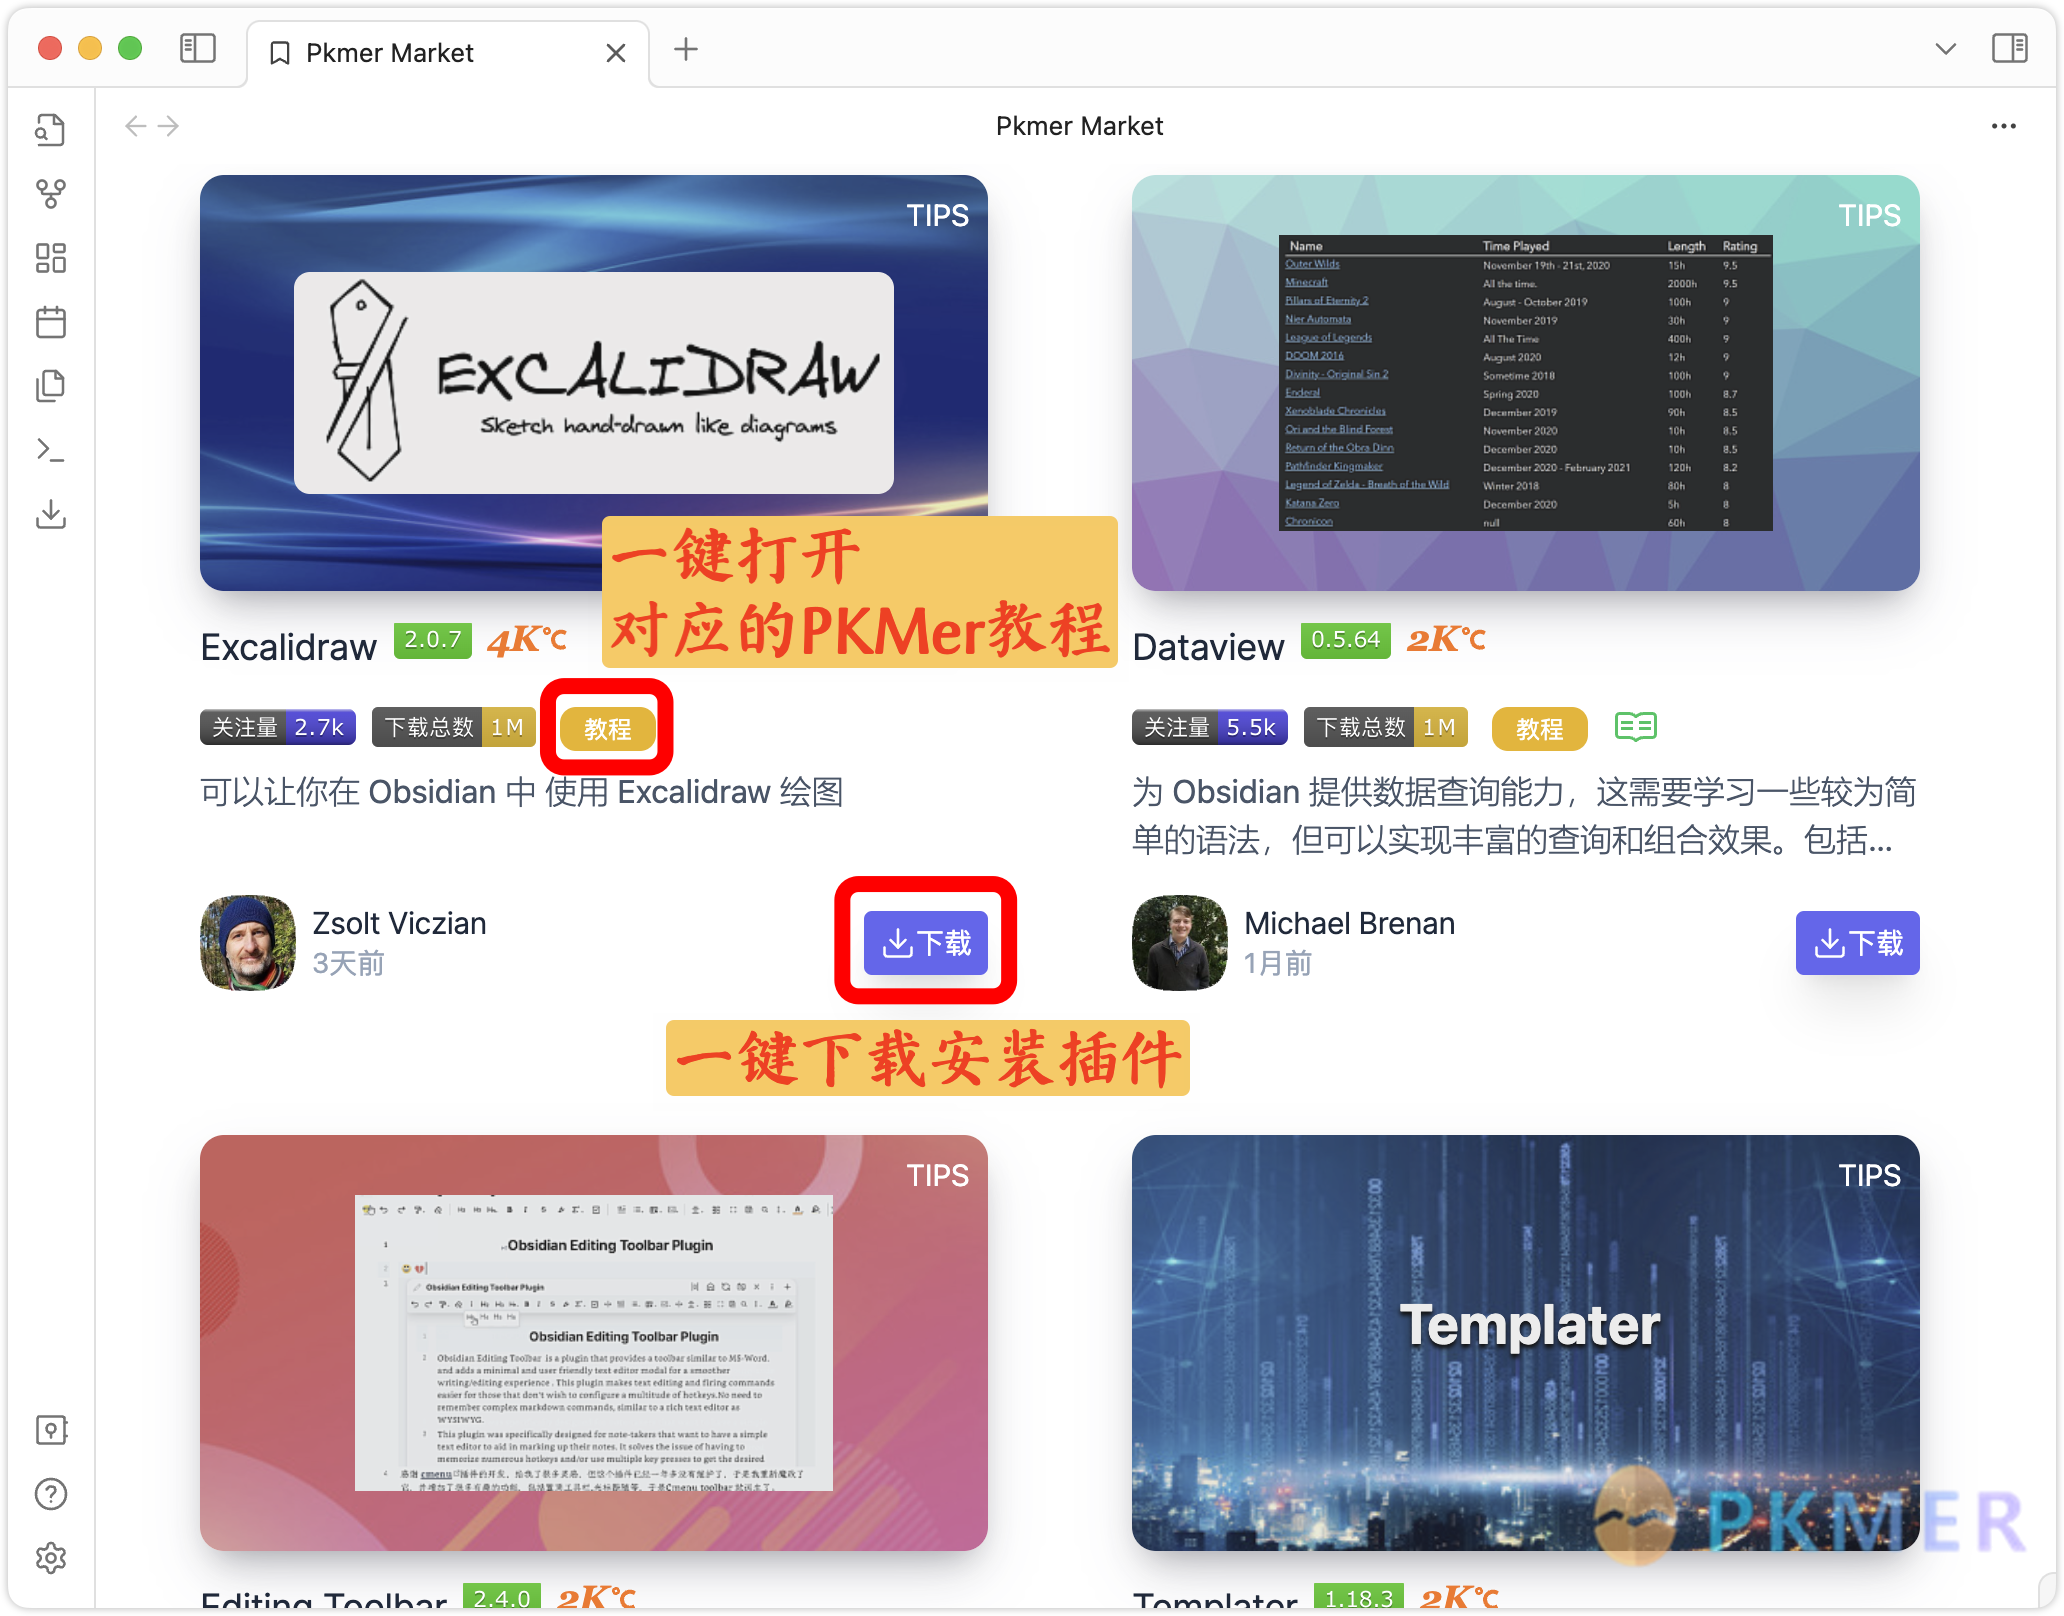This screenshot has height=1616, width=2064.
Task: Click Zsolt Viczian author avatar
Action: 248,943
